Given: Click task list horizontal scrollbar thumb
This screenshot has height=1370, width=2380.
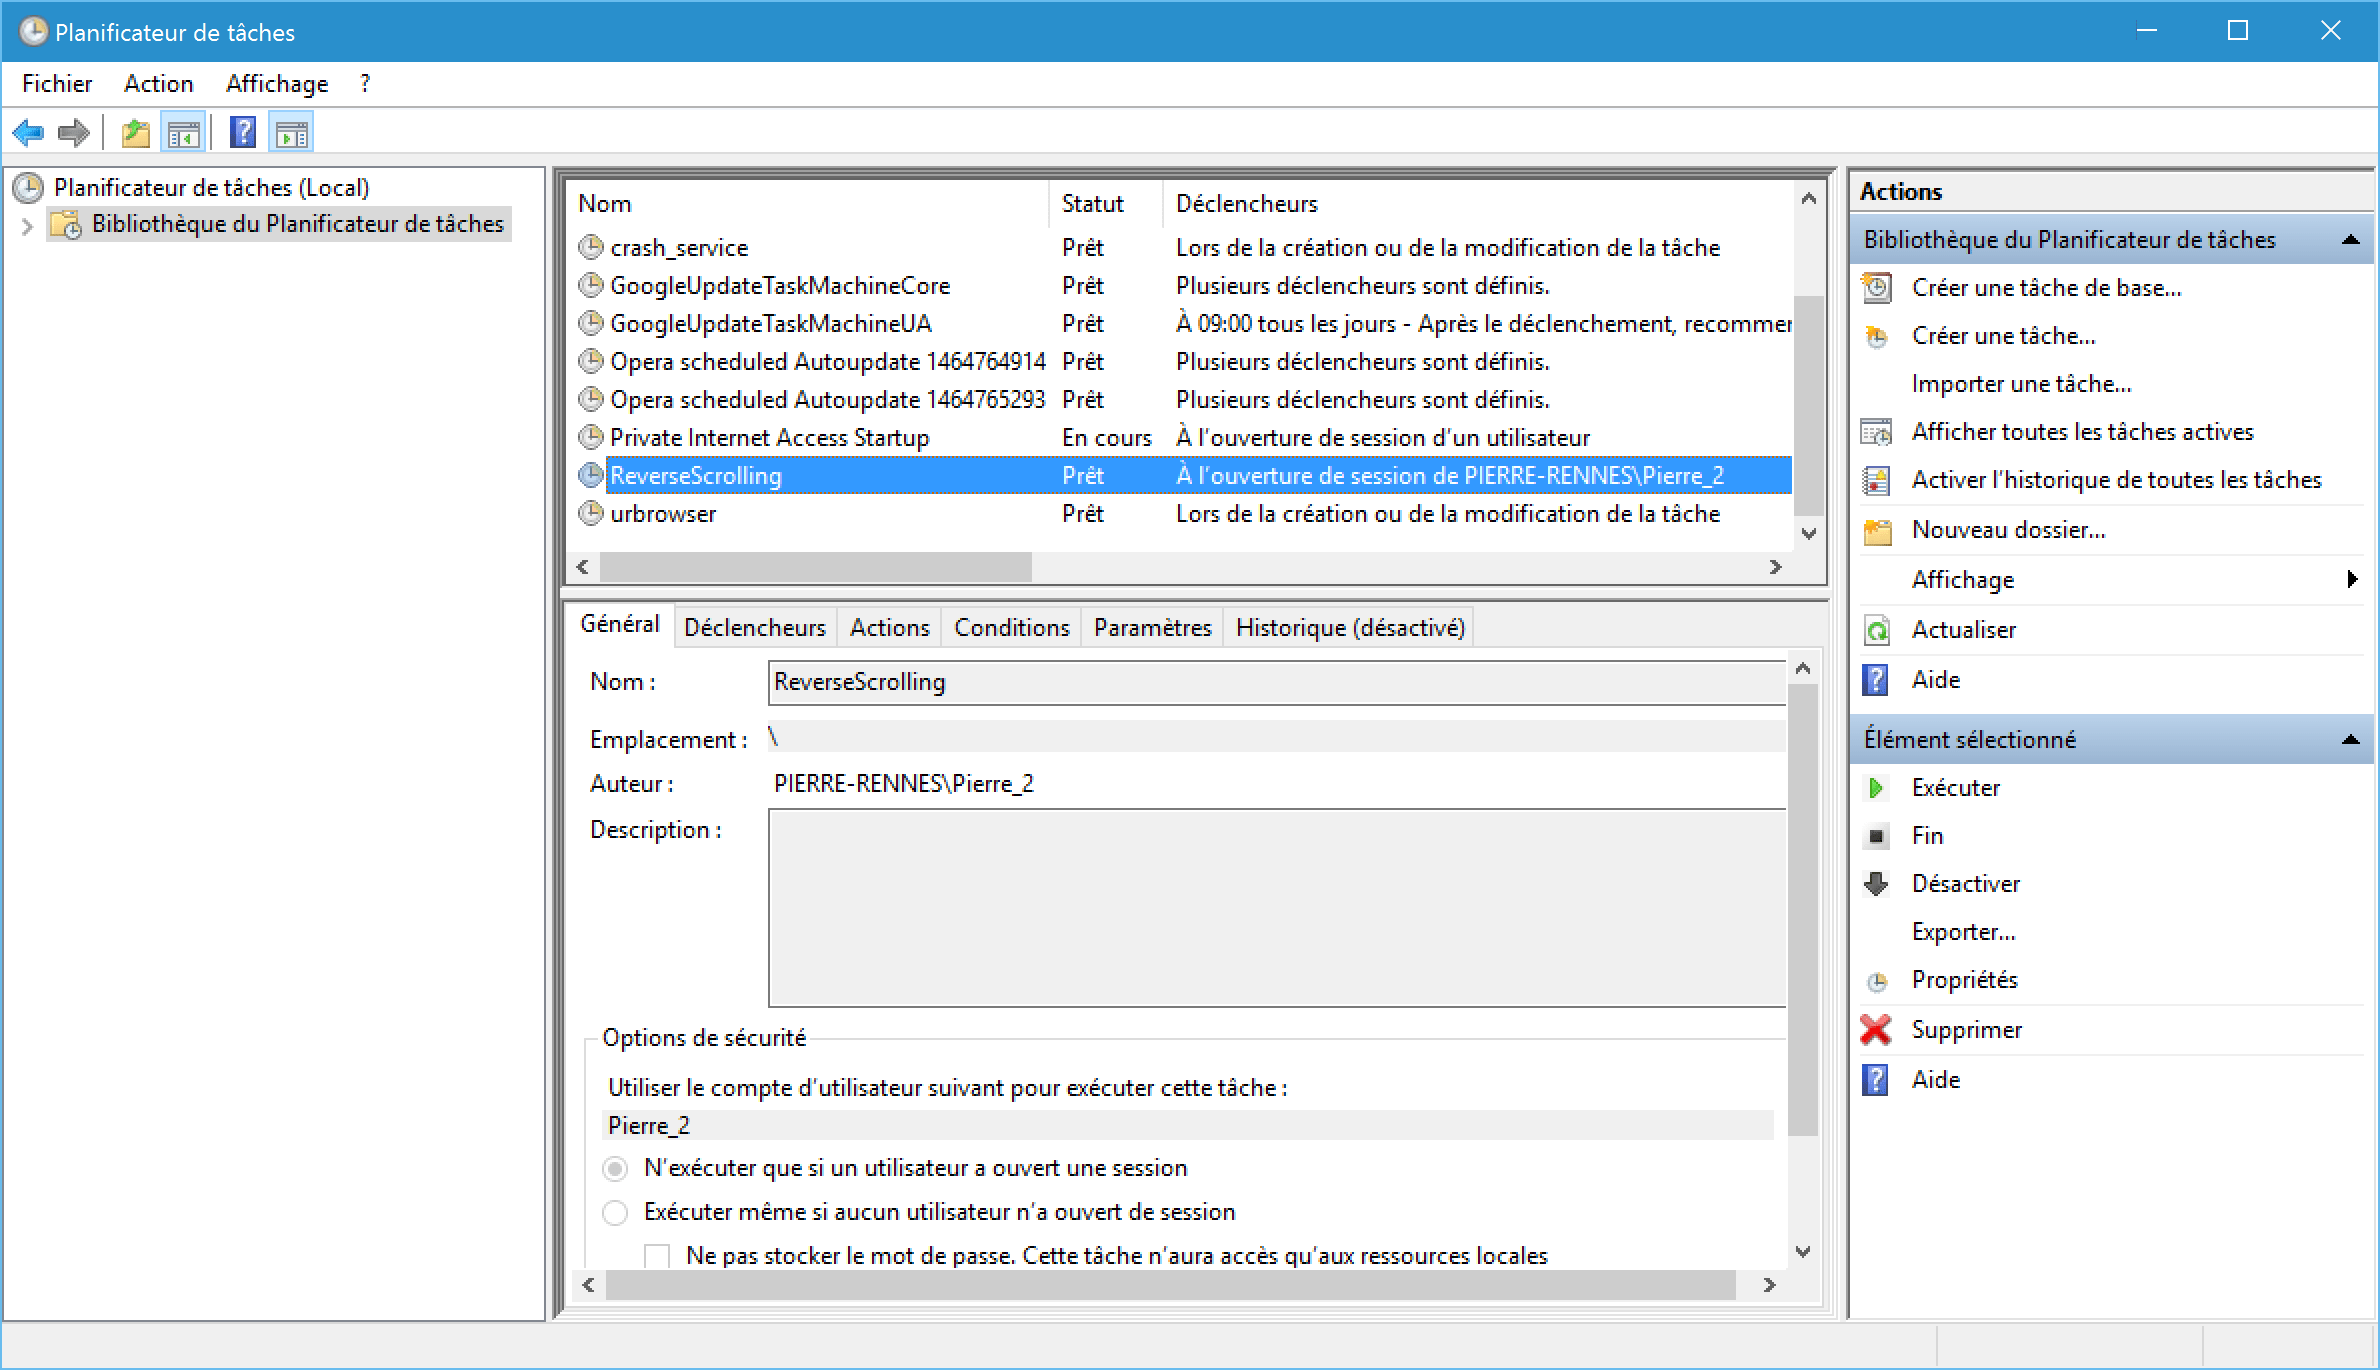Looking at the screenshot, I should 815,567.
